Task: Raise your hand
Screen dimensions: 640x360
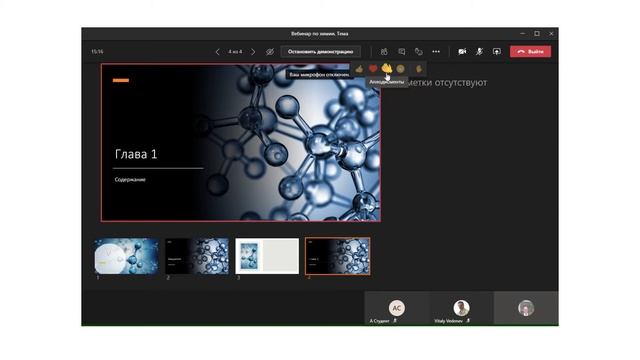Action: (x=419, y=69)
